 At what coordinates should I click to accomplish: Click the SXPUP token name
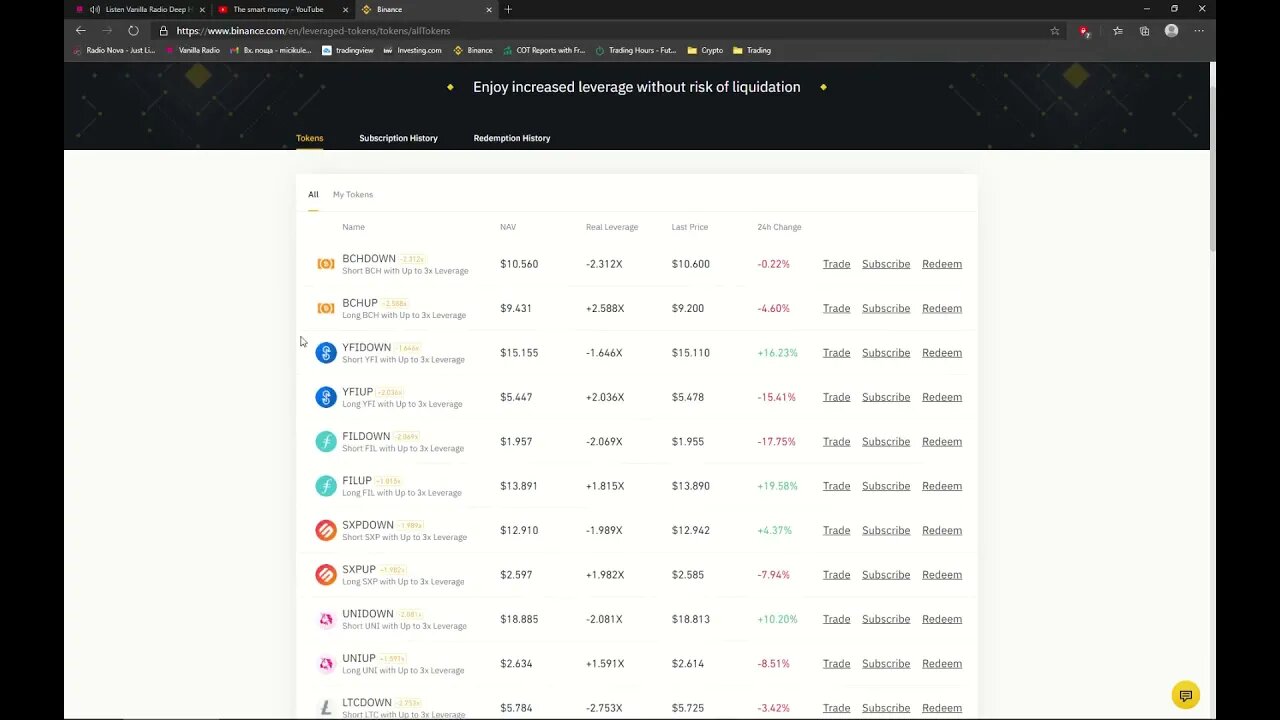(359, 569)
